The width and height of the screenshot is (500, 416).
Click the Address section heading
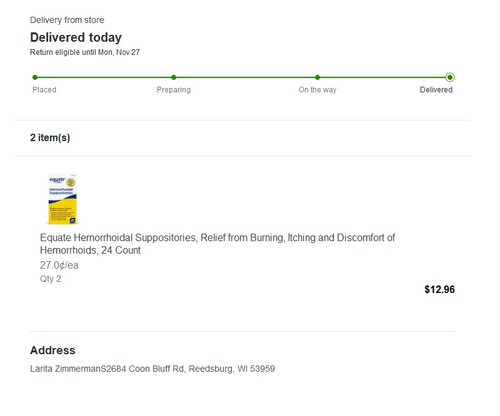[53, 350]
